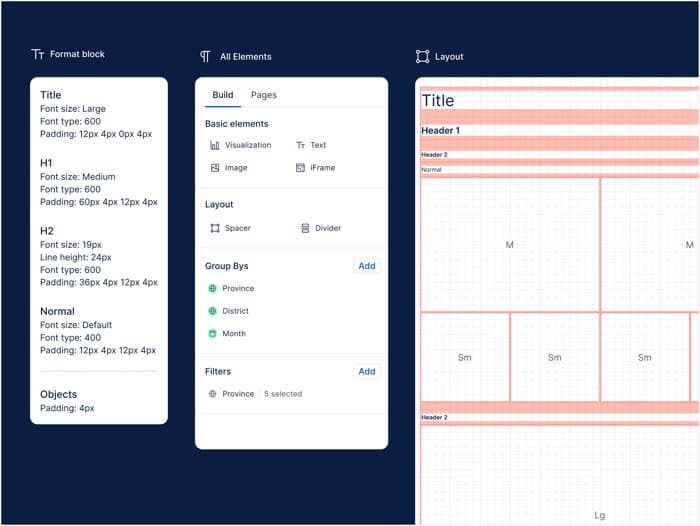The height and width of the screenshot is (526, 700).
Task: Add a new Group By
Action: pyautogui.click(x=367, y=266)
